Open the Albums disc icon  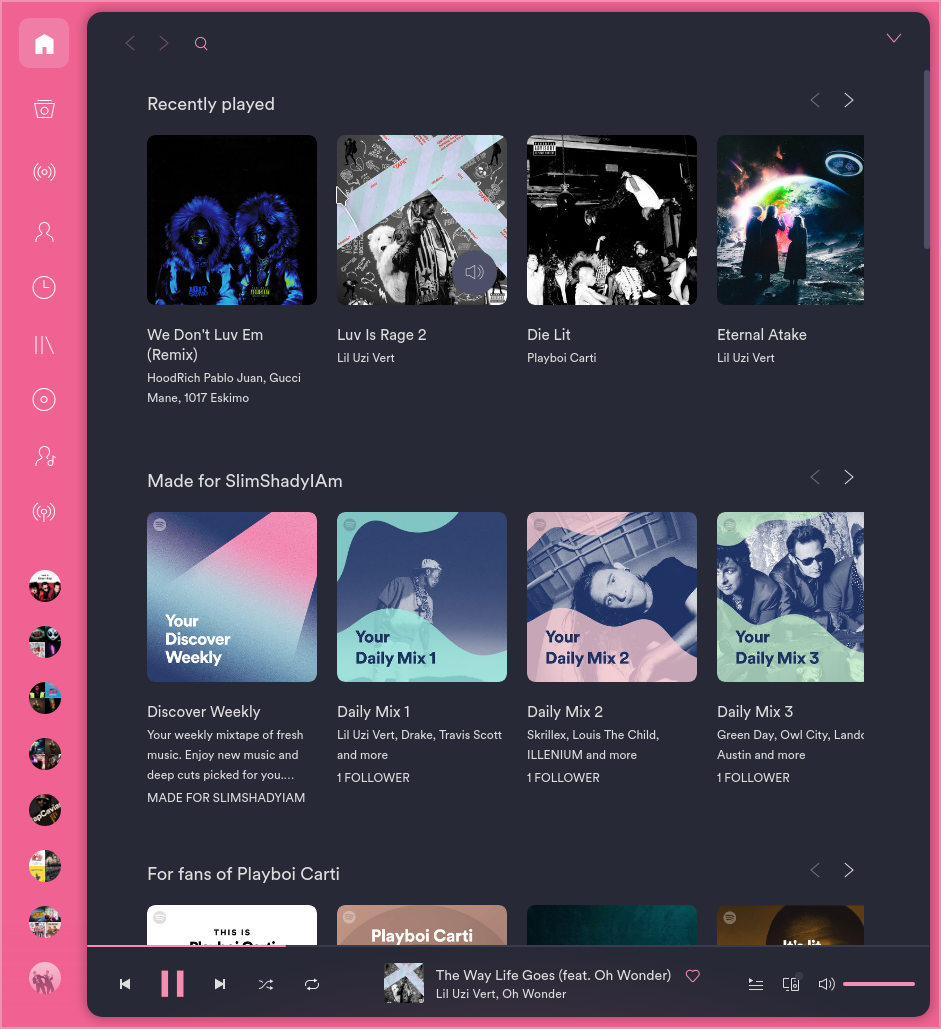44,399
